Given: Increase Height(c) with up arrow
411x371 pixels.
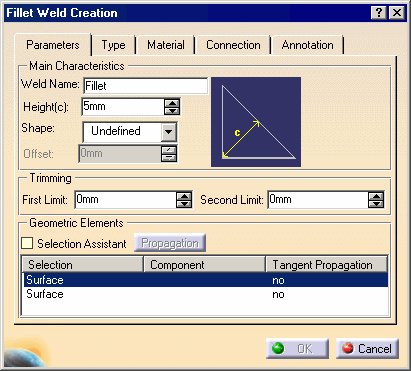Looking at the screenshot, I should 172,103.
